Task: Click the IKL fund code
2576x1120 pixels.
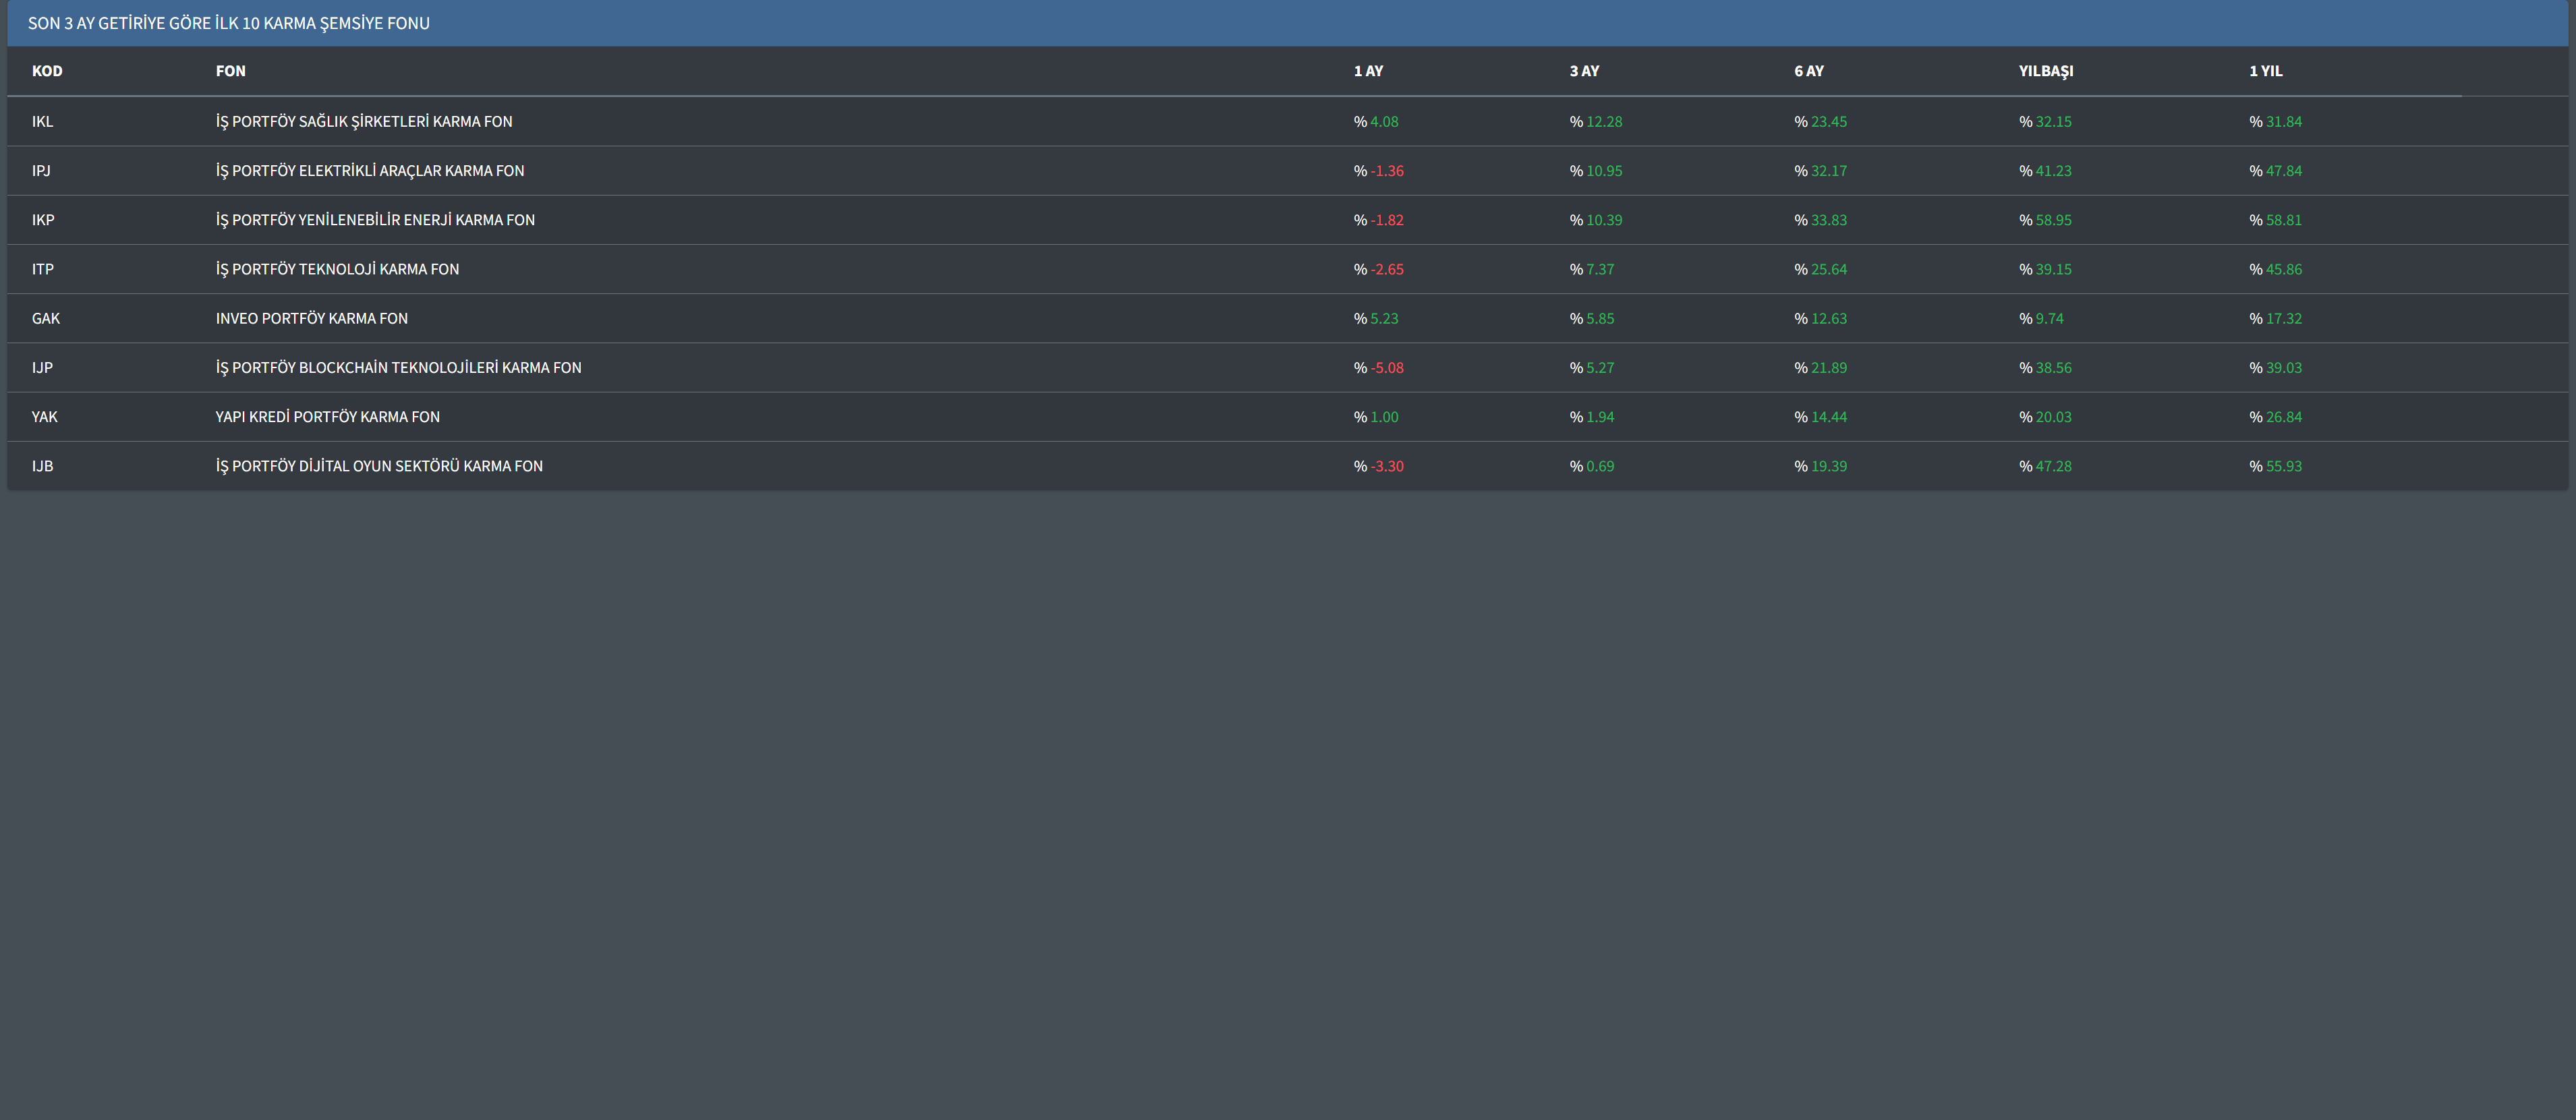Action: pyautogui.click(x=42, y=121)
